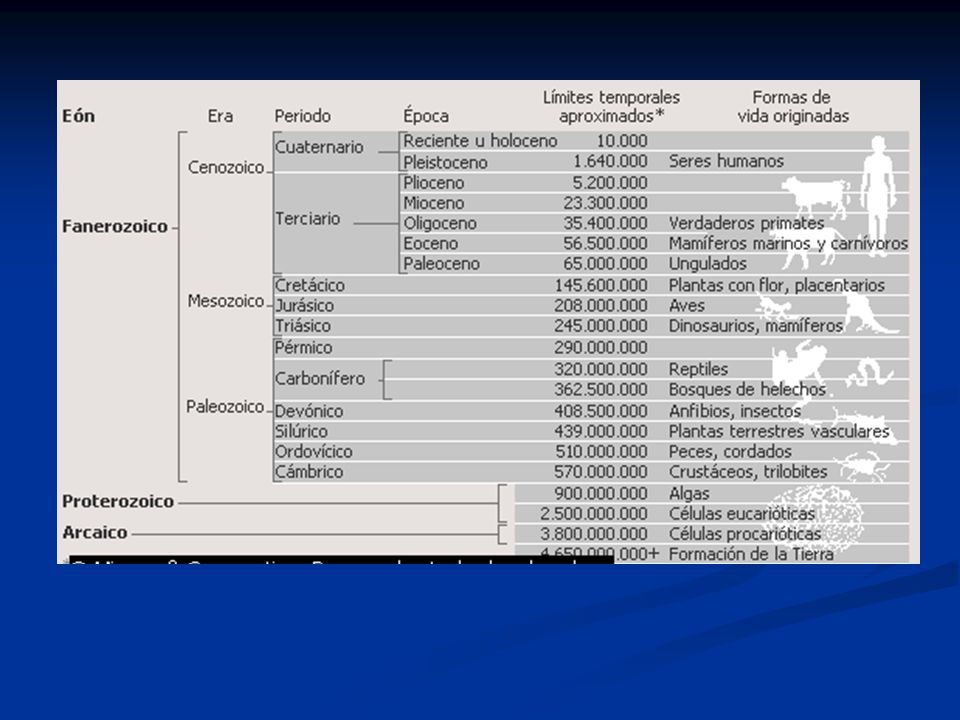Select the value "900.000.000"
Viewport: 960px width, 720px height.
pos(601,493)
